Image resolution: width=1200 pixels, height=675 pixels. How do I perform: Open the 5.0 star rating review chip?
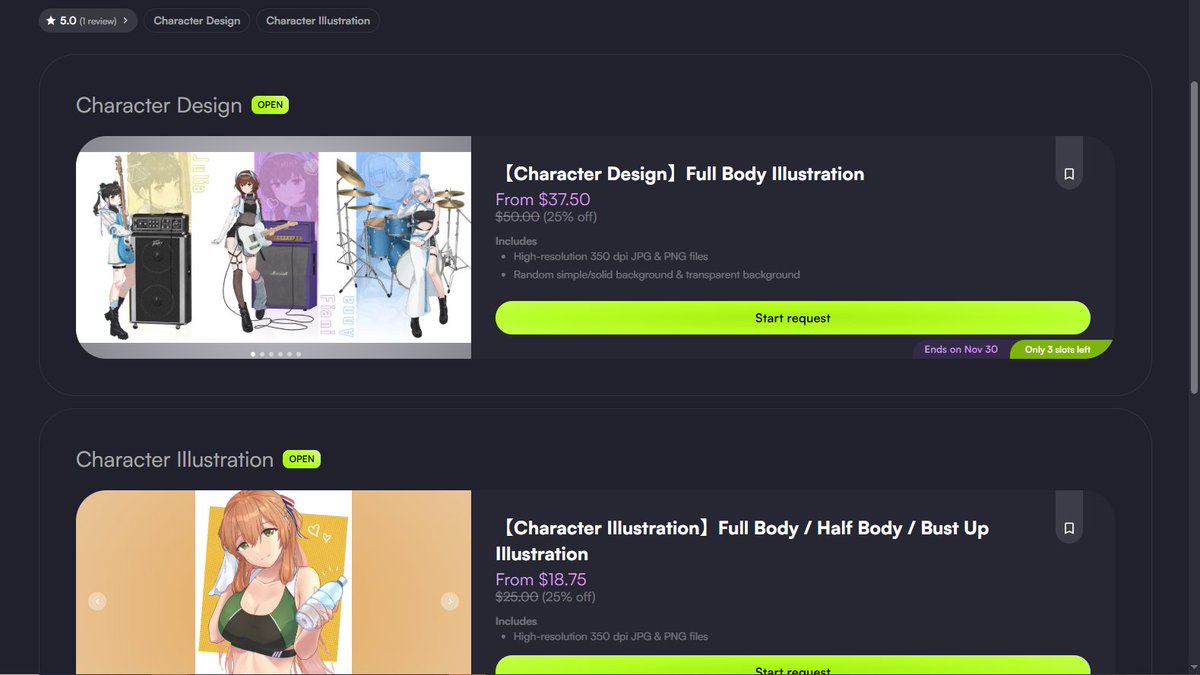[x=88, y=20]
